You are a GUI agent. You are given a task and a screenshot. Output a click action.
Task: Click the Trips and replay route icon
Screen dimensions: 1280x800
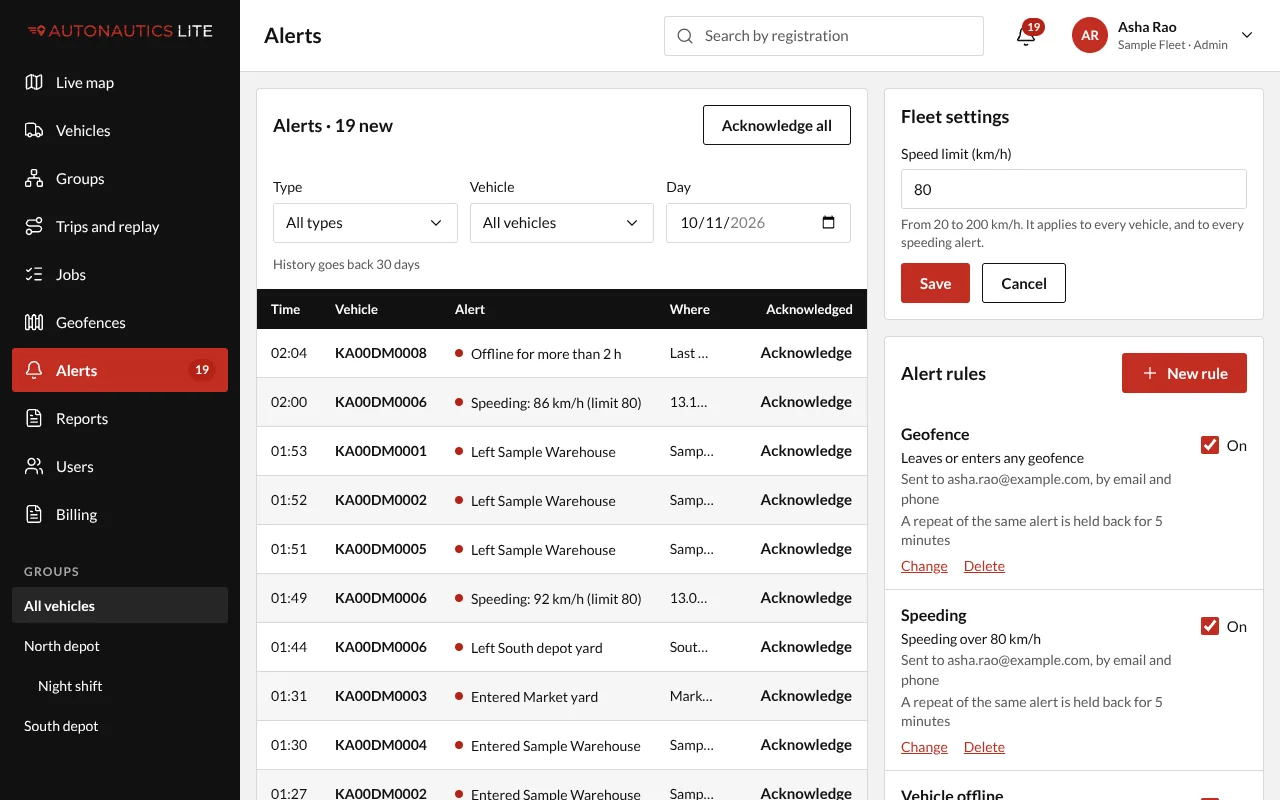[x=34, y=227]
